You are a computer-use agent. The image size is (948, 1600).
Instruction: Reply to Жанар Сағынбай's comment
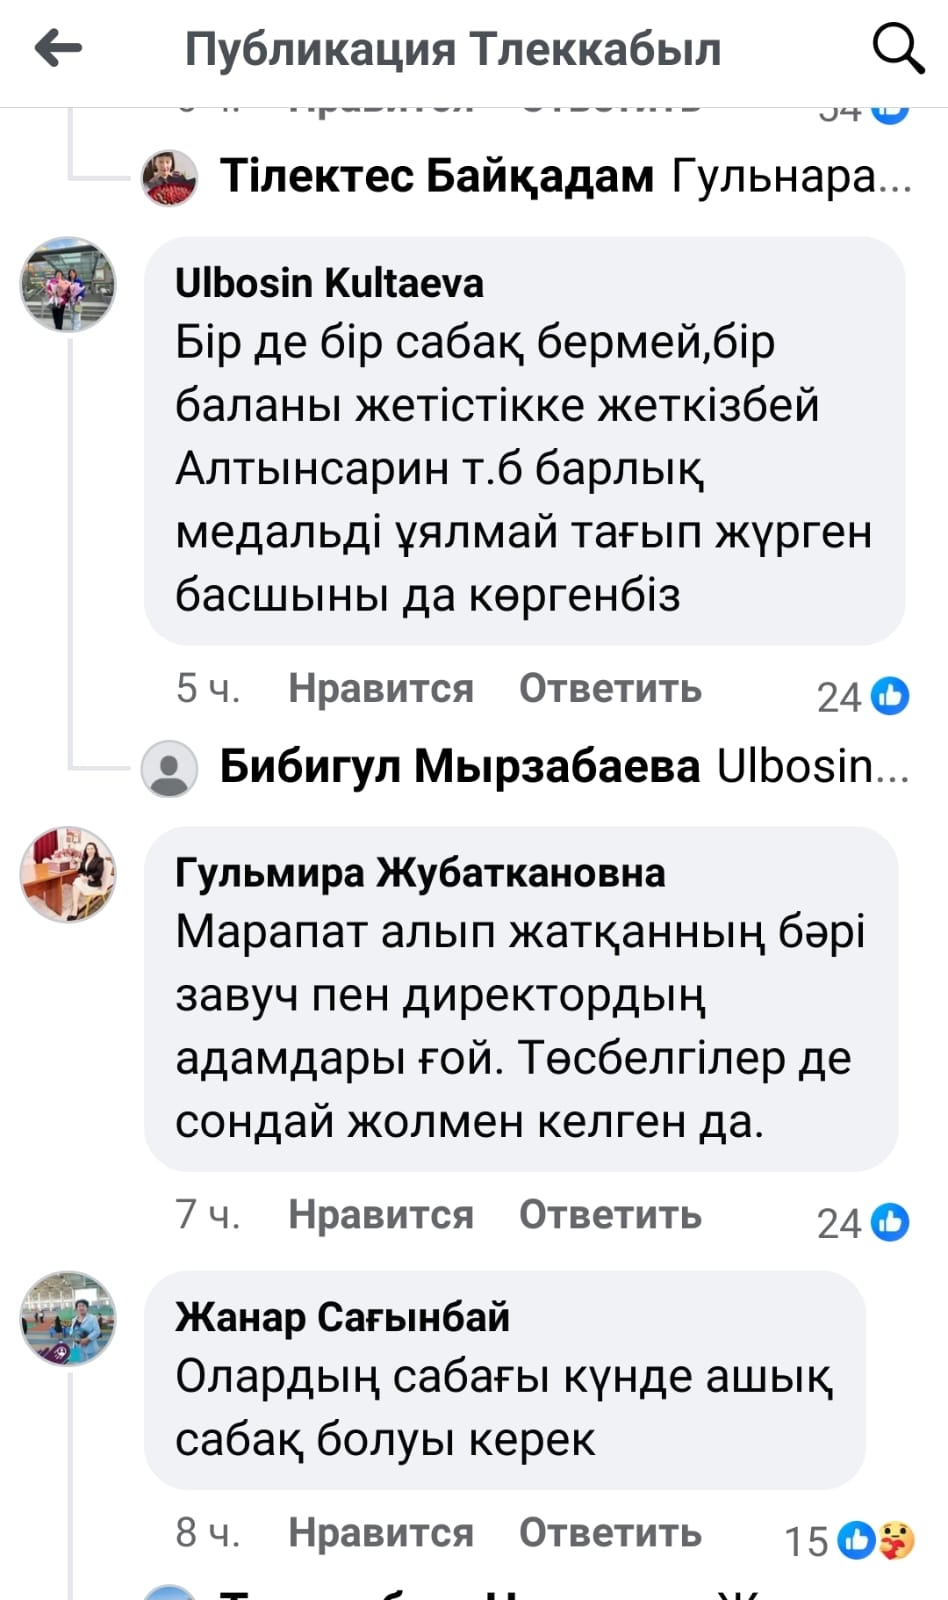(x=610, y=1533)
